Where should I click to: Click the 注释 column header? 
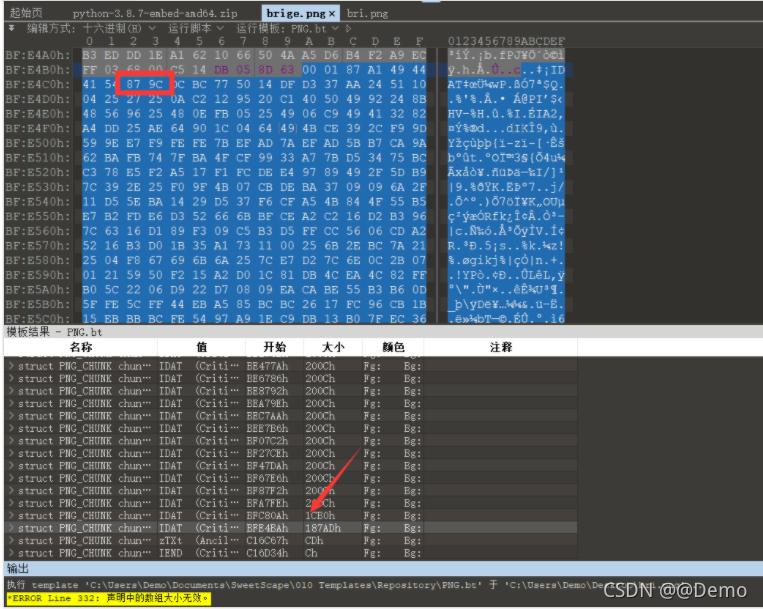[501, 347]
